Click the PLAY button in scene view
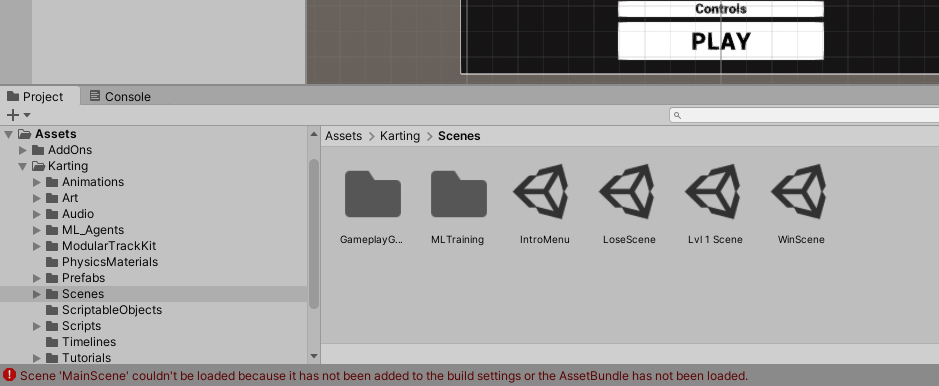The height and width of the screenshot is (386, 939). coord(720,41)
